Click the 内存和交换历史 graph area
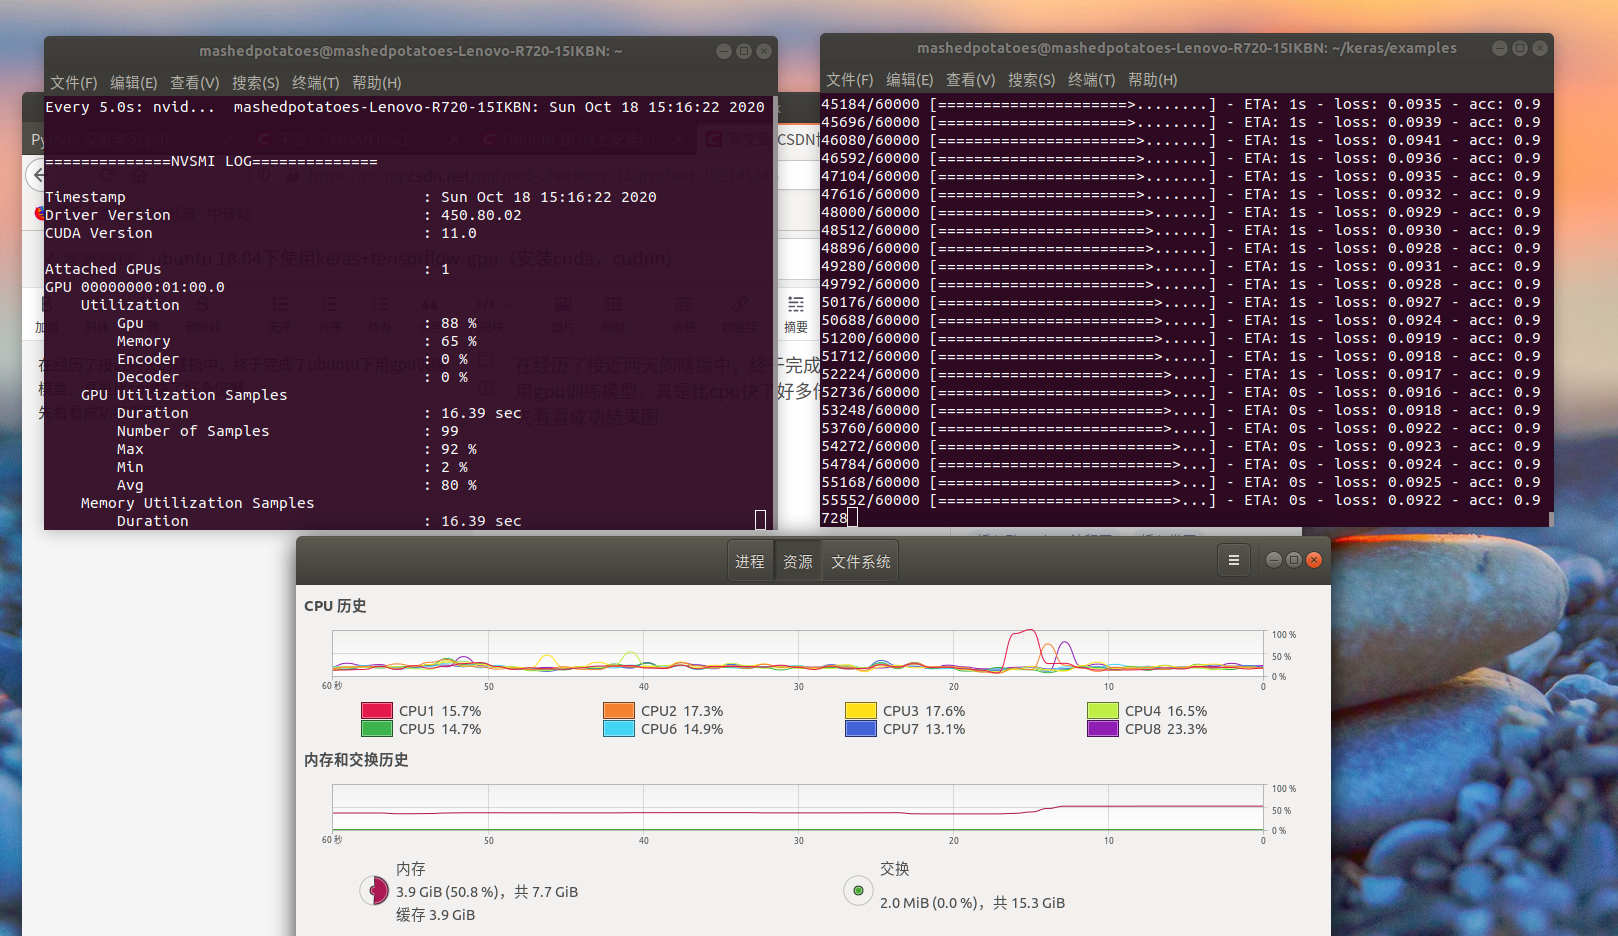 (798, 808)
